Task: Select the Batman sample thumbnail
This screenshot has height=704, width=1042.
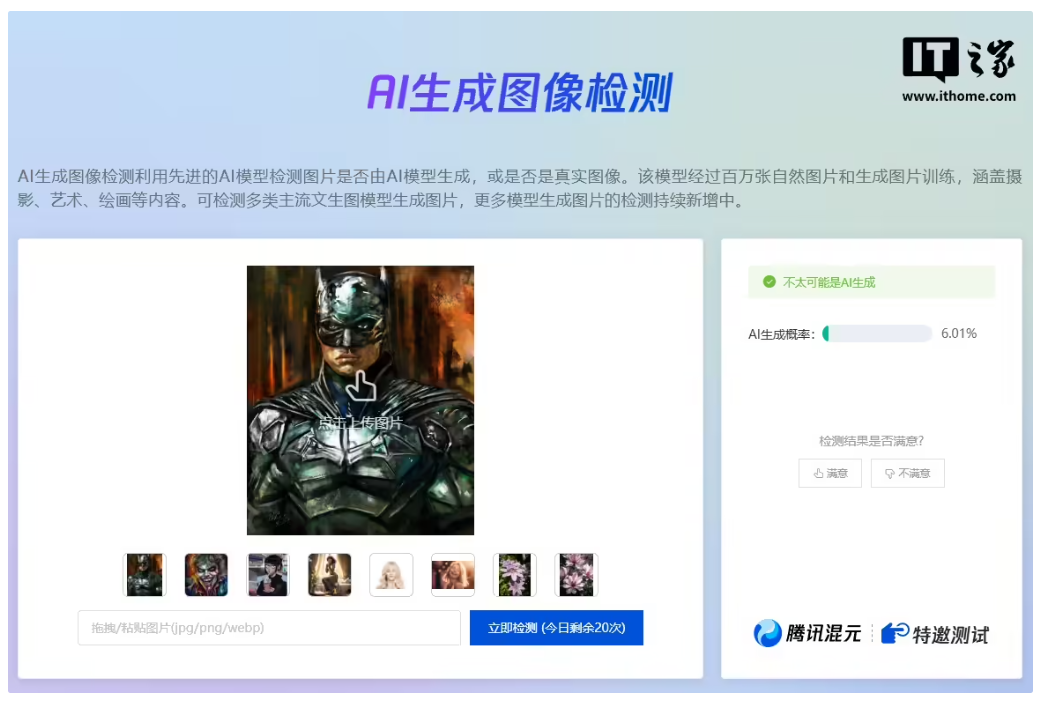Action: [x=145, y=574]
